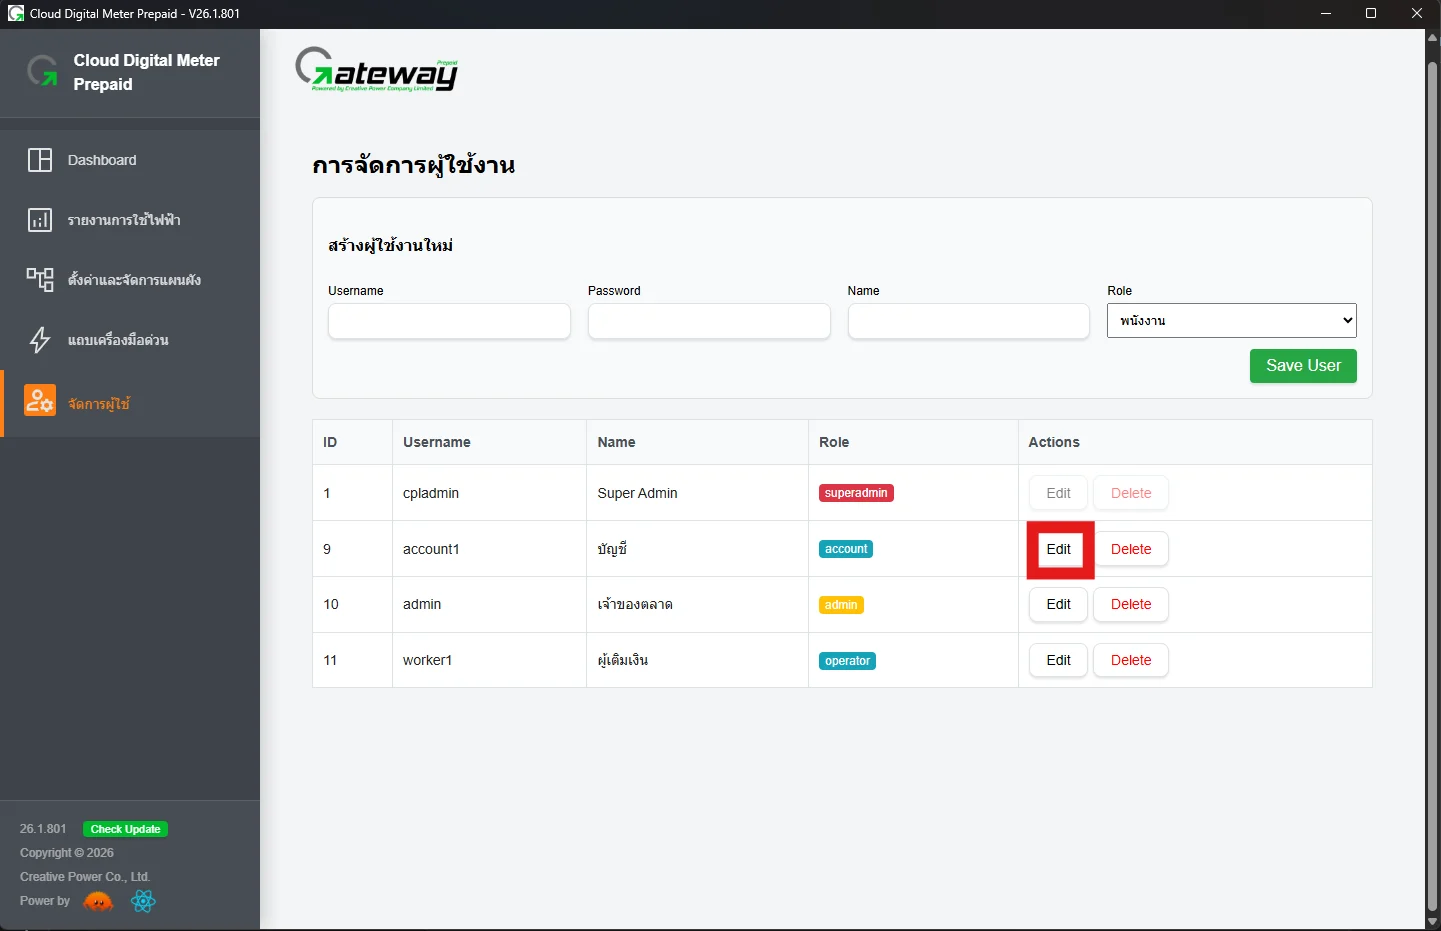This screenshot has height=931, width=1441.
Task: Click the superadmin role badge
Action: point(856,493)
